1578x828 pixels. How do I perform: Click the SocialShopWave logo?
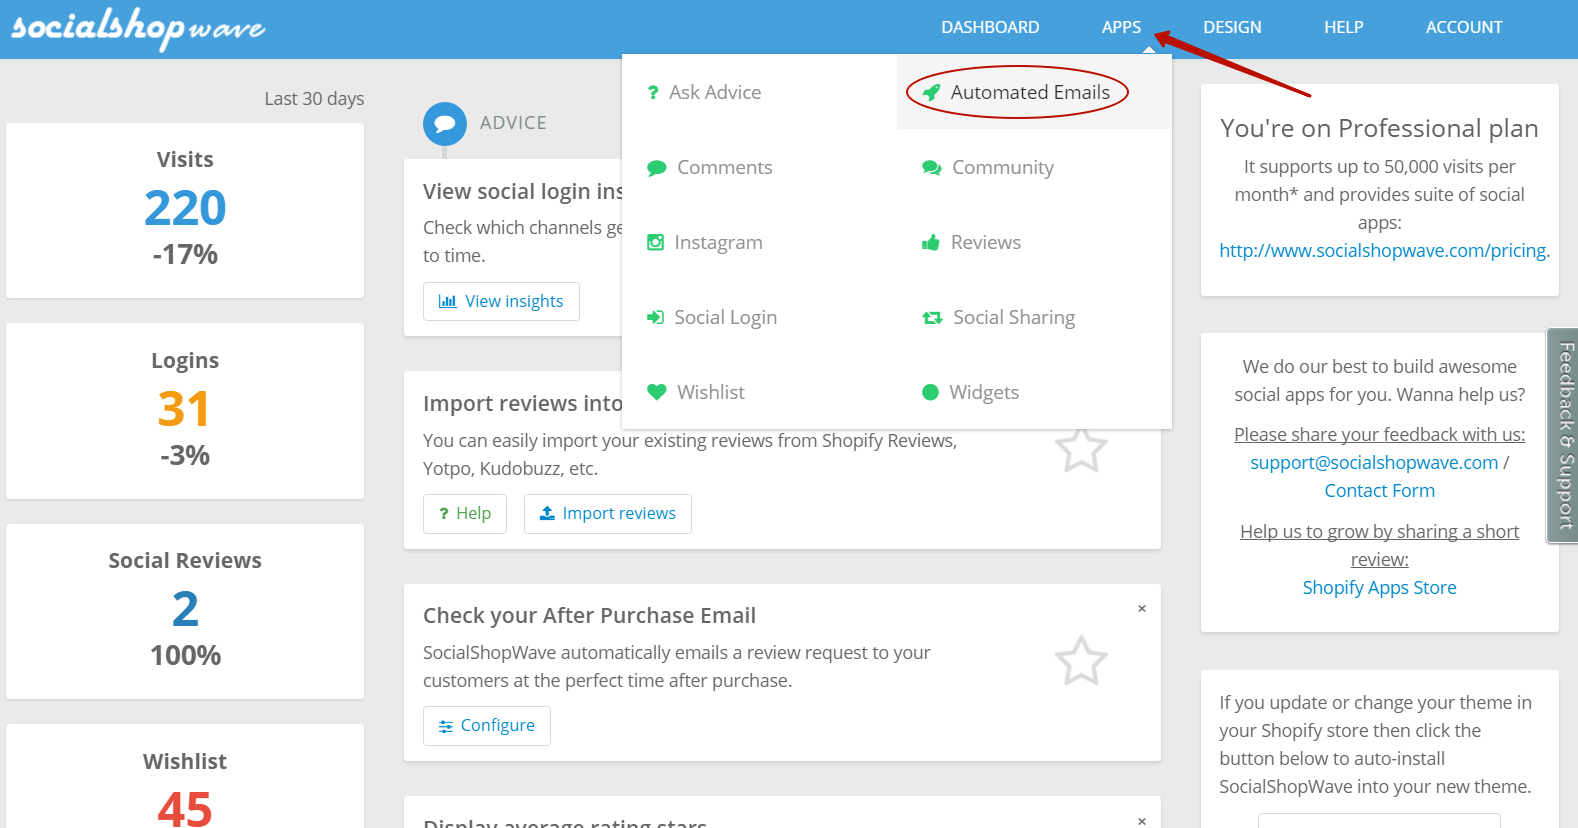138,28
